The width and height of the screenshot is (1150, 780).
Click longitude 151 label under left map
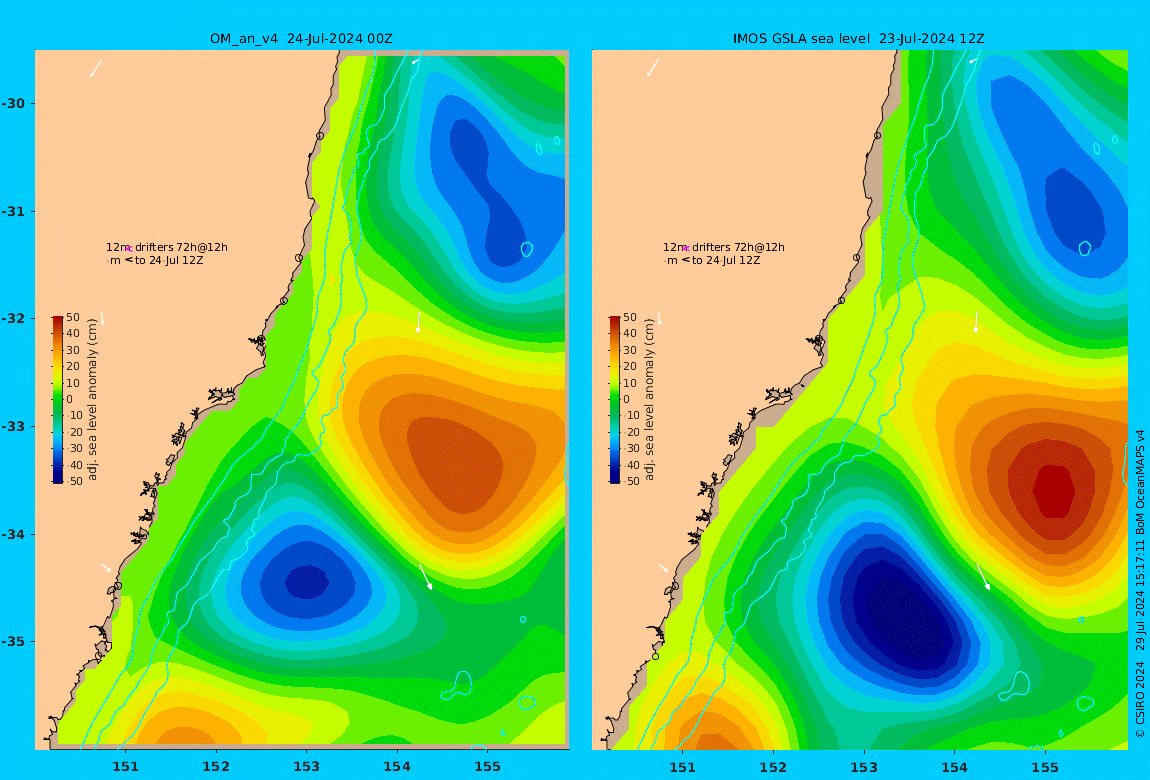click(x=125, y=767)
